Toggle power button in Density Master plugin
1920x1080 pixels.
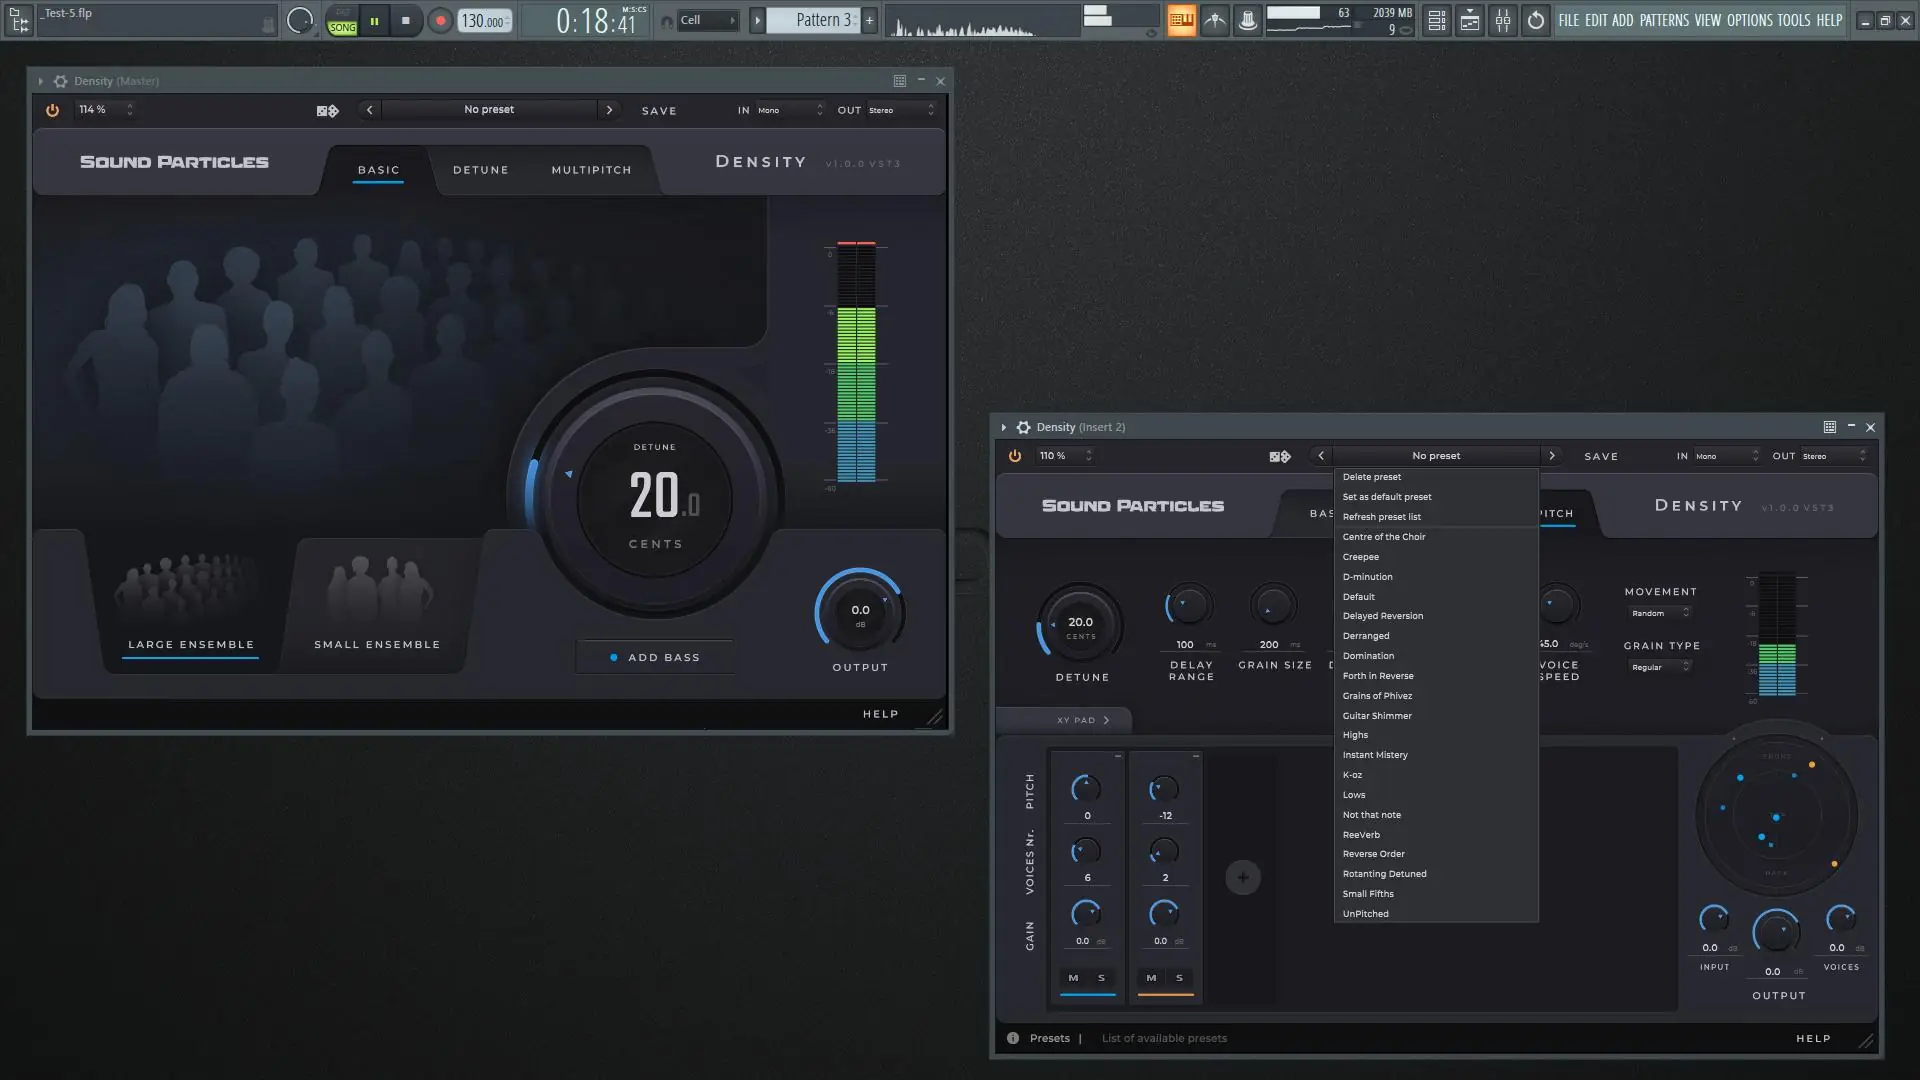pyautogui.click(x=52, y=110)
